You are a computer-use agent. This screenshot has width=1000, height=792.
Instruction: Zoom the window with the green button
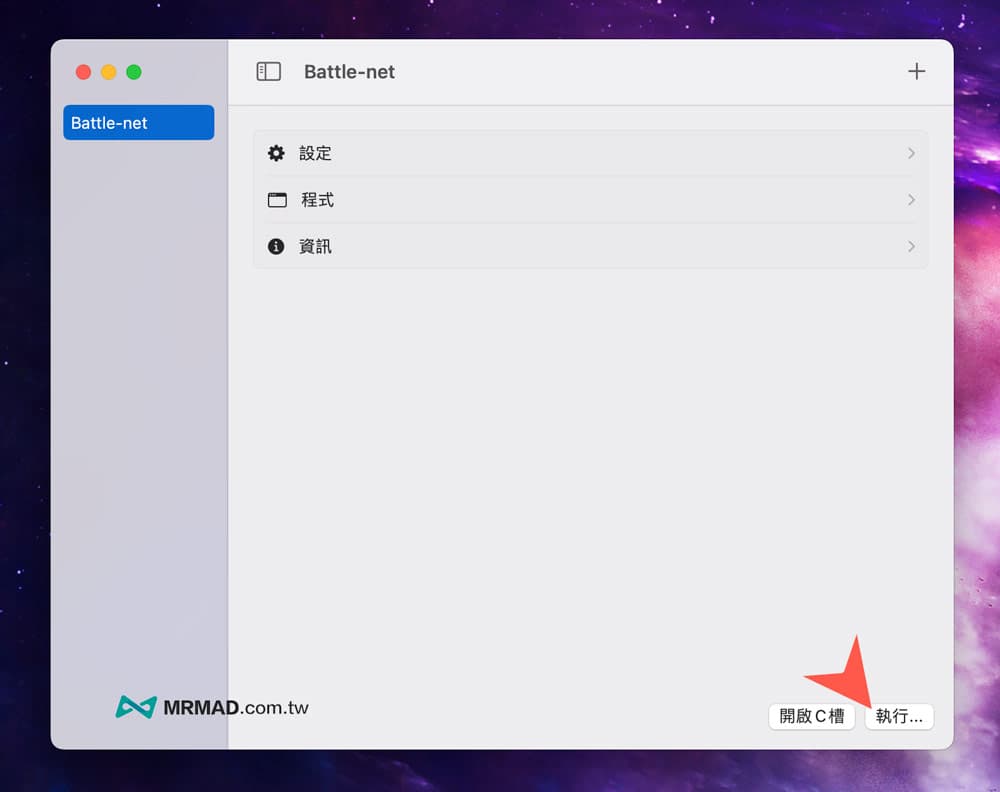tap(134, 72)
